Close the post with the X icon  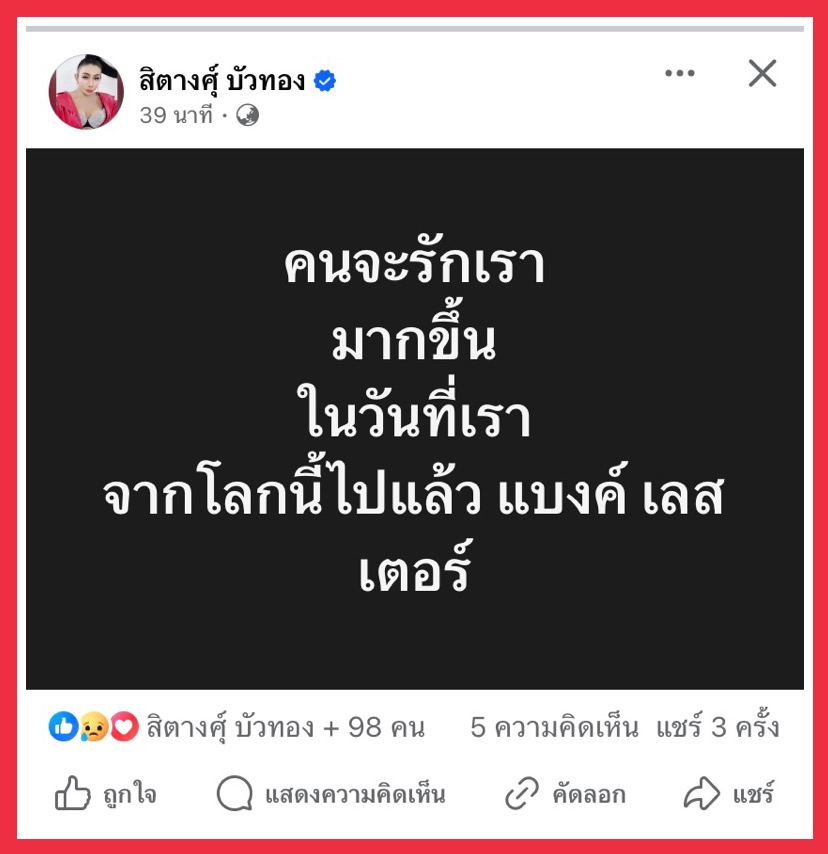[762, 73]
